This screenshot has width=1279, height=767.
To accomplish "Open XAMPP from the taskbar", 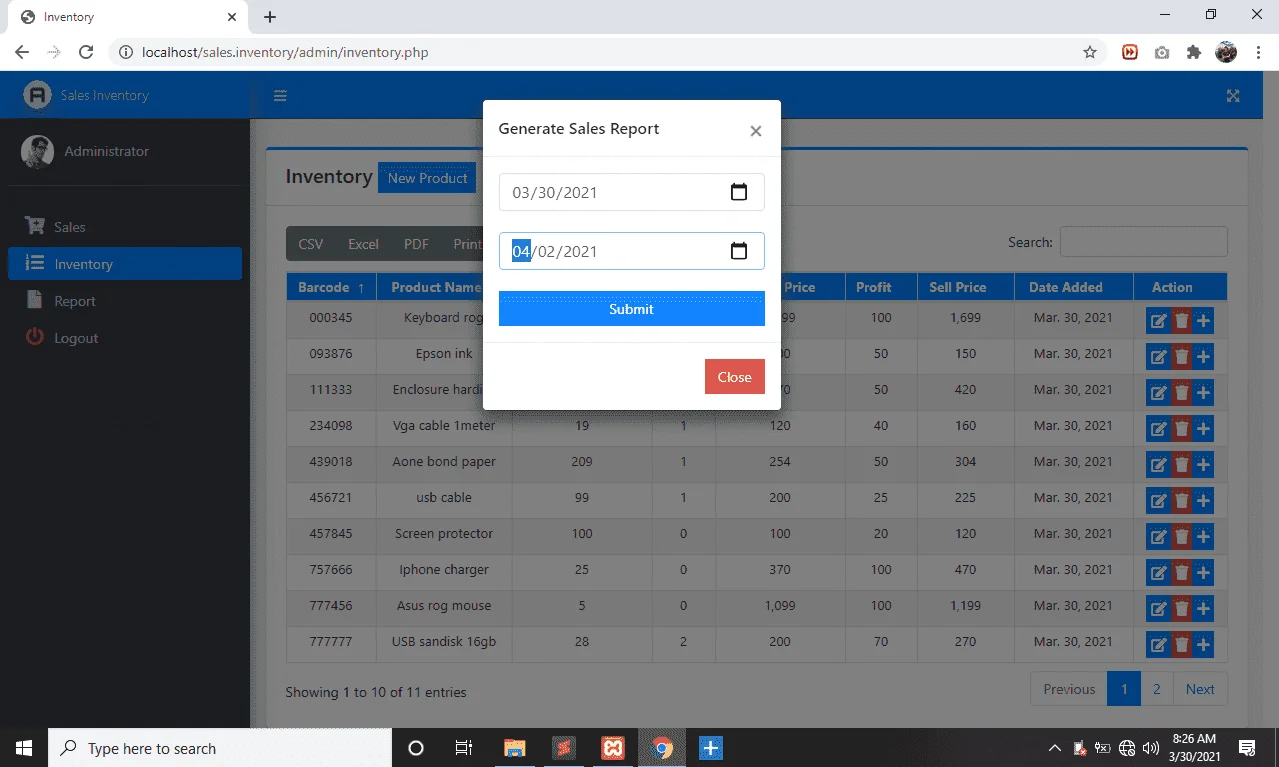I will point(613,748).
